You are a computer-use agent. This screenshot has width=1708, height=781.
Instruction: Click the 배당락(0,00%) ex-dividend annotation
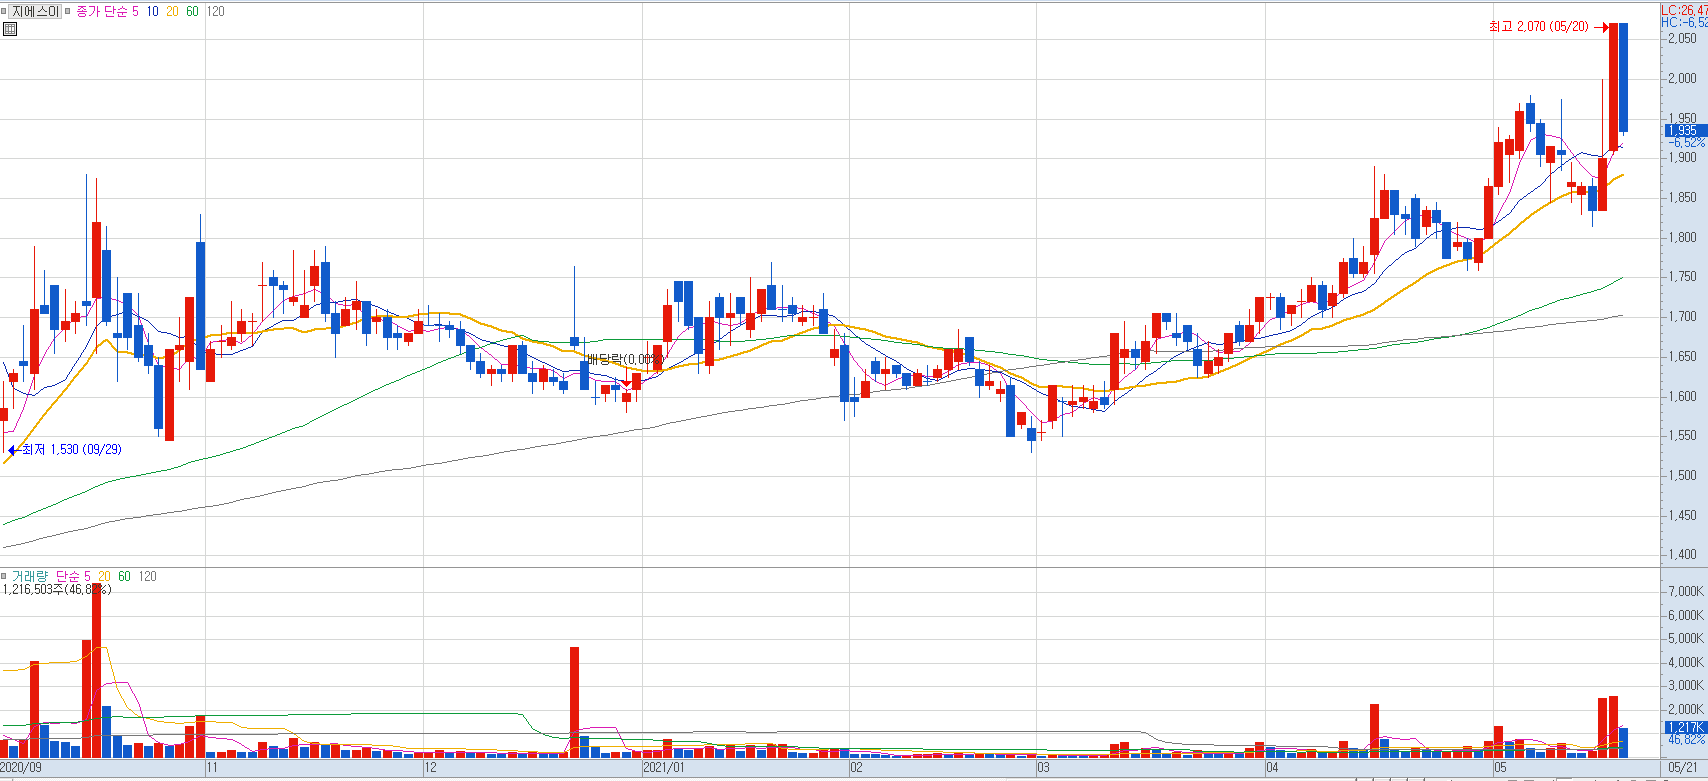pos(624,359)
